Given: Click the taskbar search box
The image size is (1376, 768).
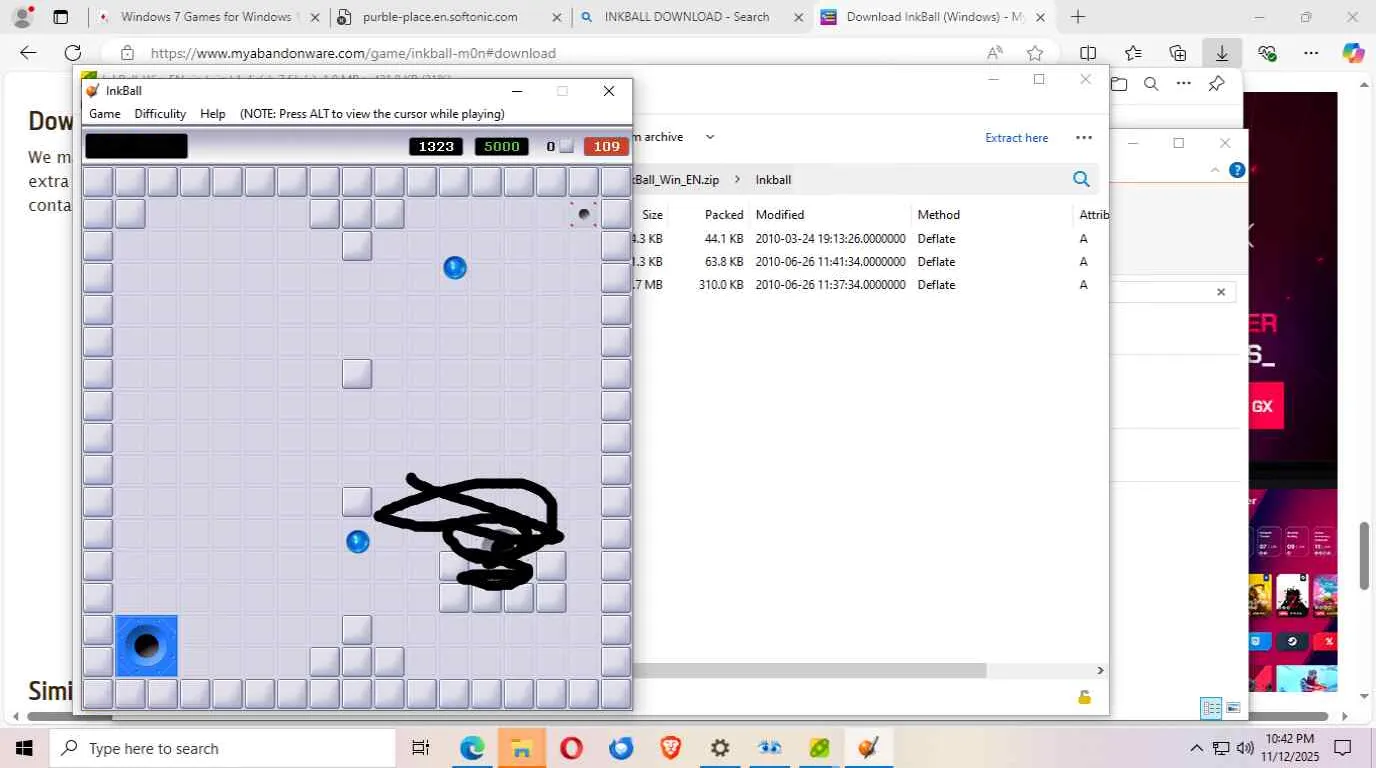Looking at the screenshot, I should point(222,748).
